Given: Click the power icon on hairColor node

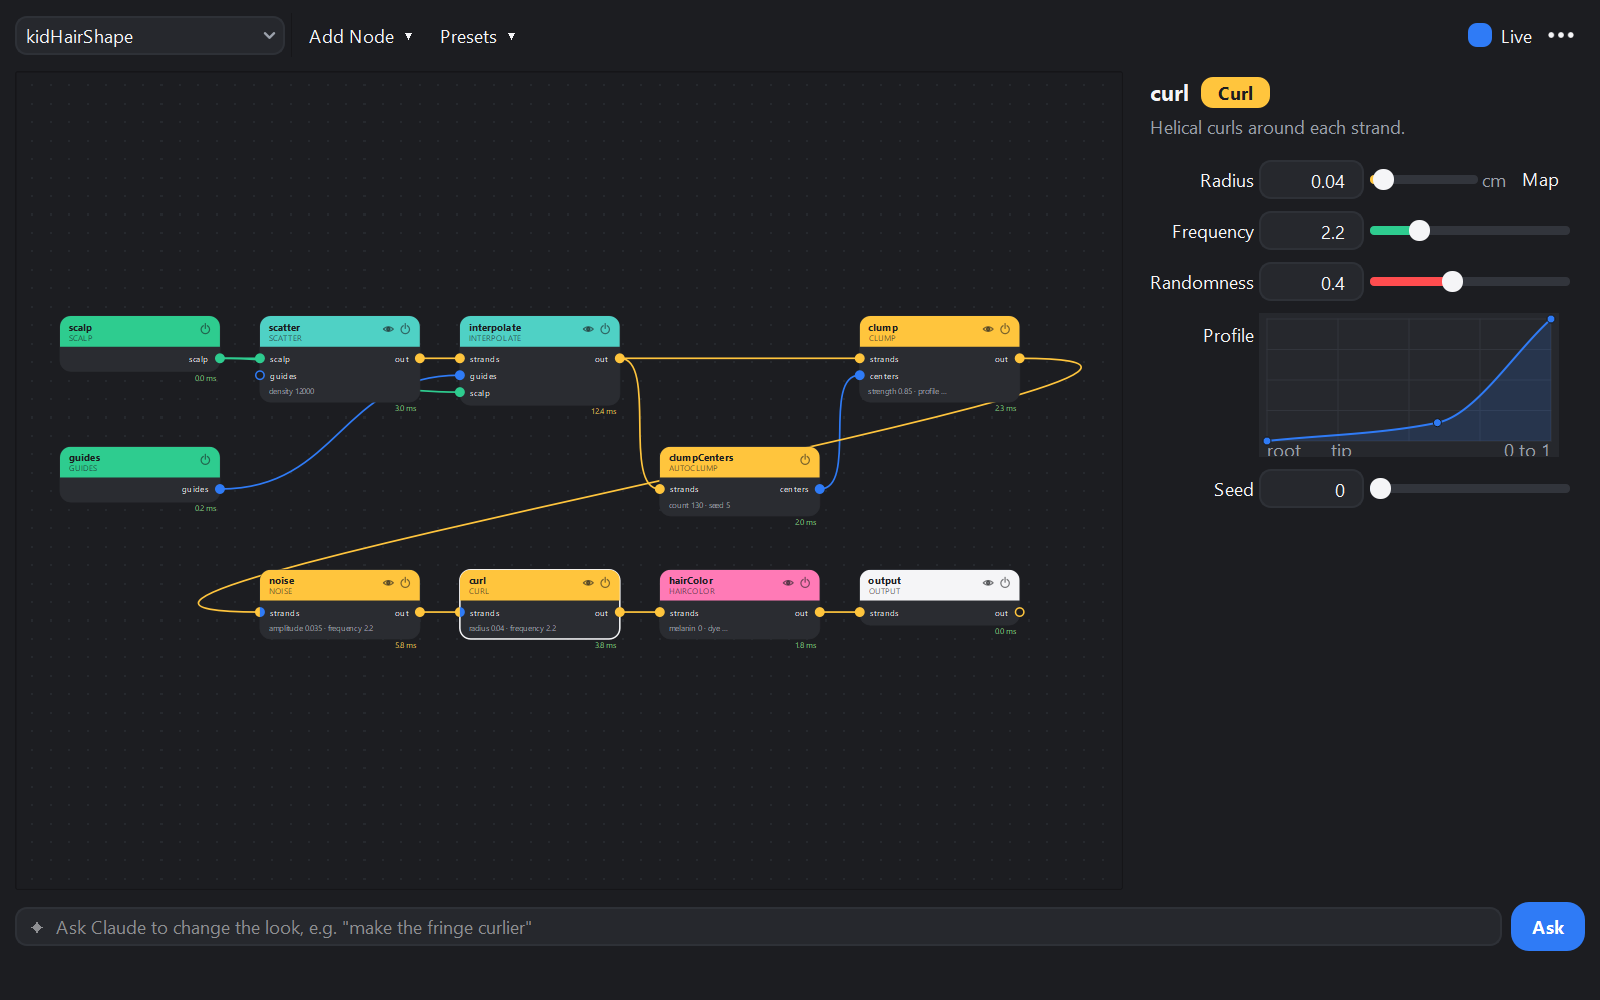Looking at the screenshot, I should (x=805, y=583).
